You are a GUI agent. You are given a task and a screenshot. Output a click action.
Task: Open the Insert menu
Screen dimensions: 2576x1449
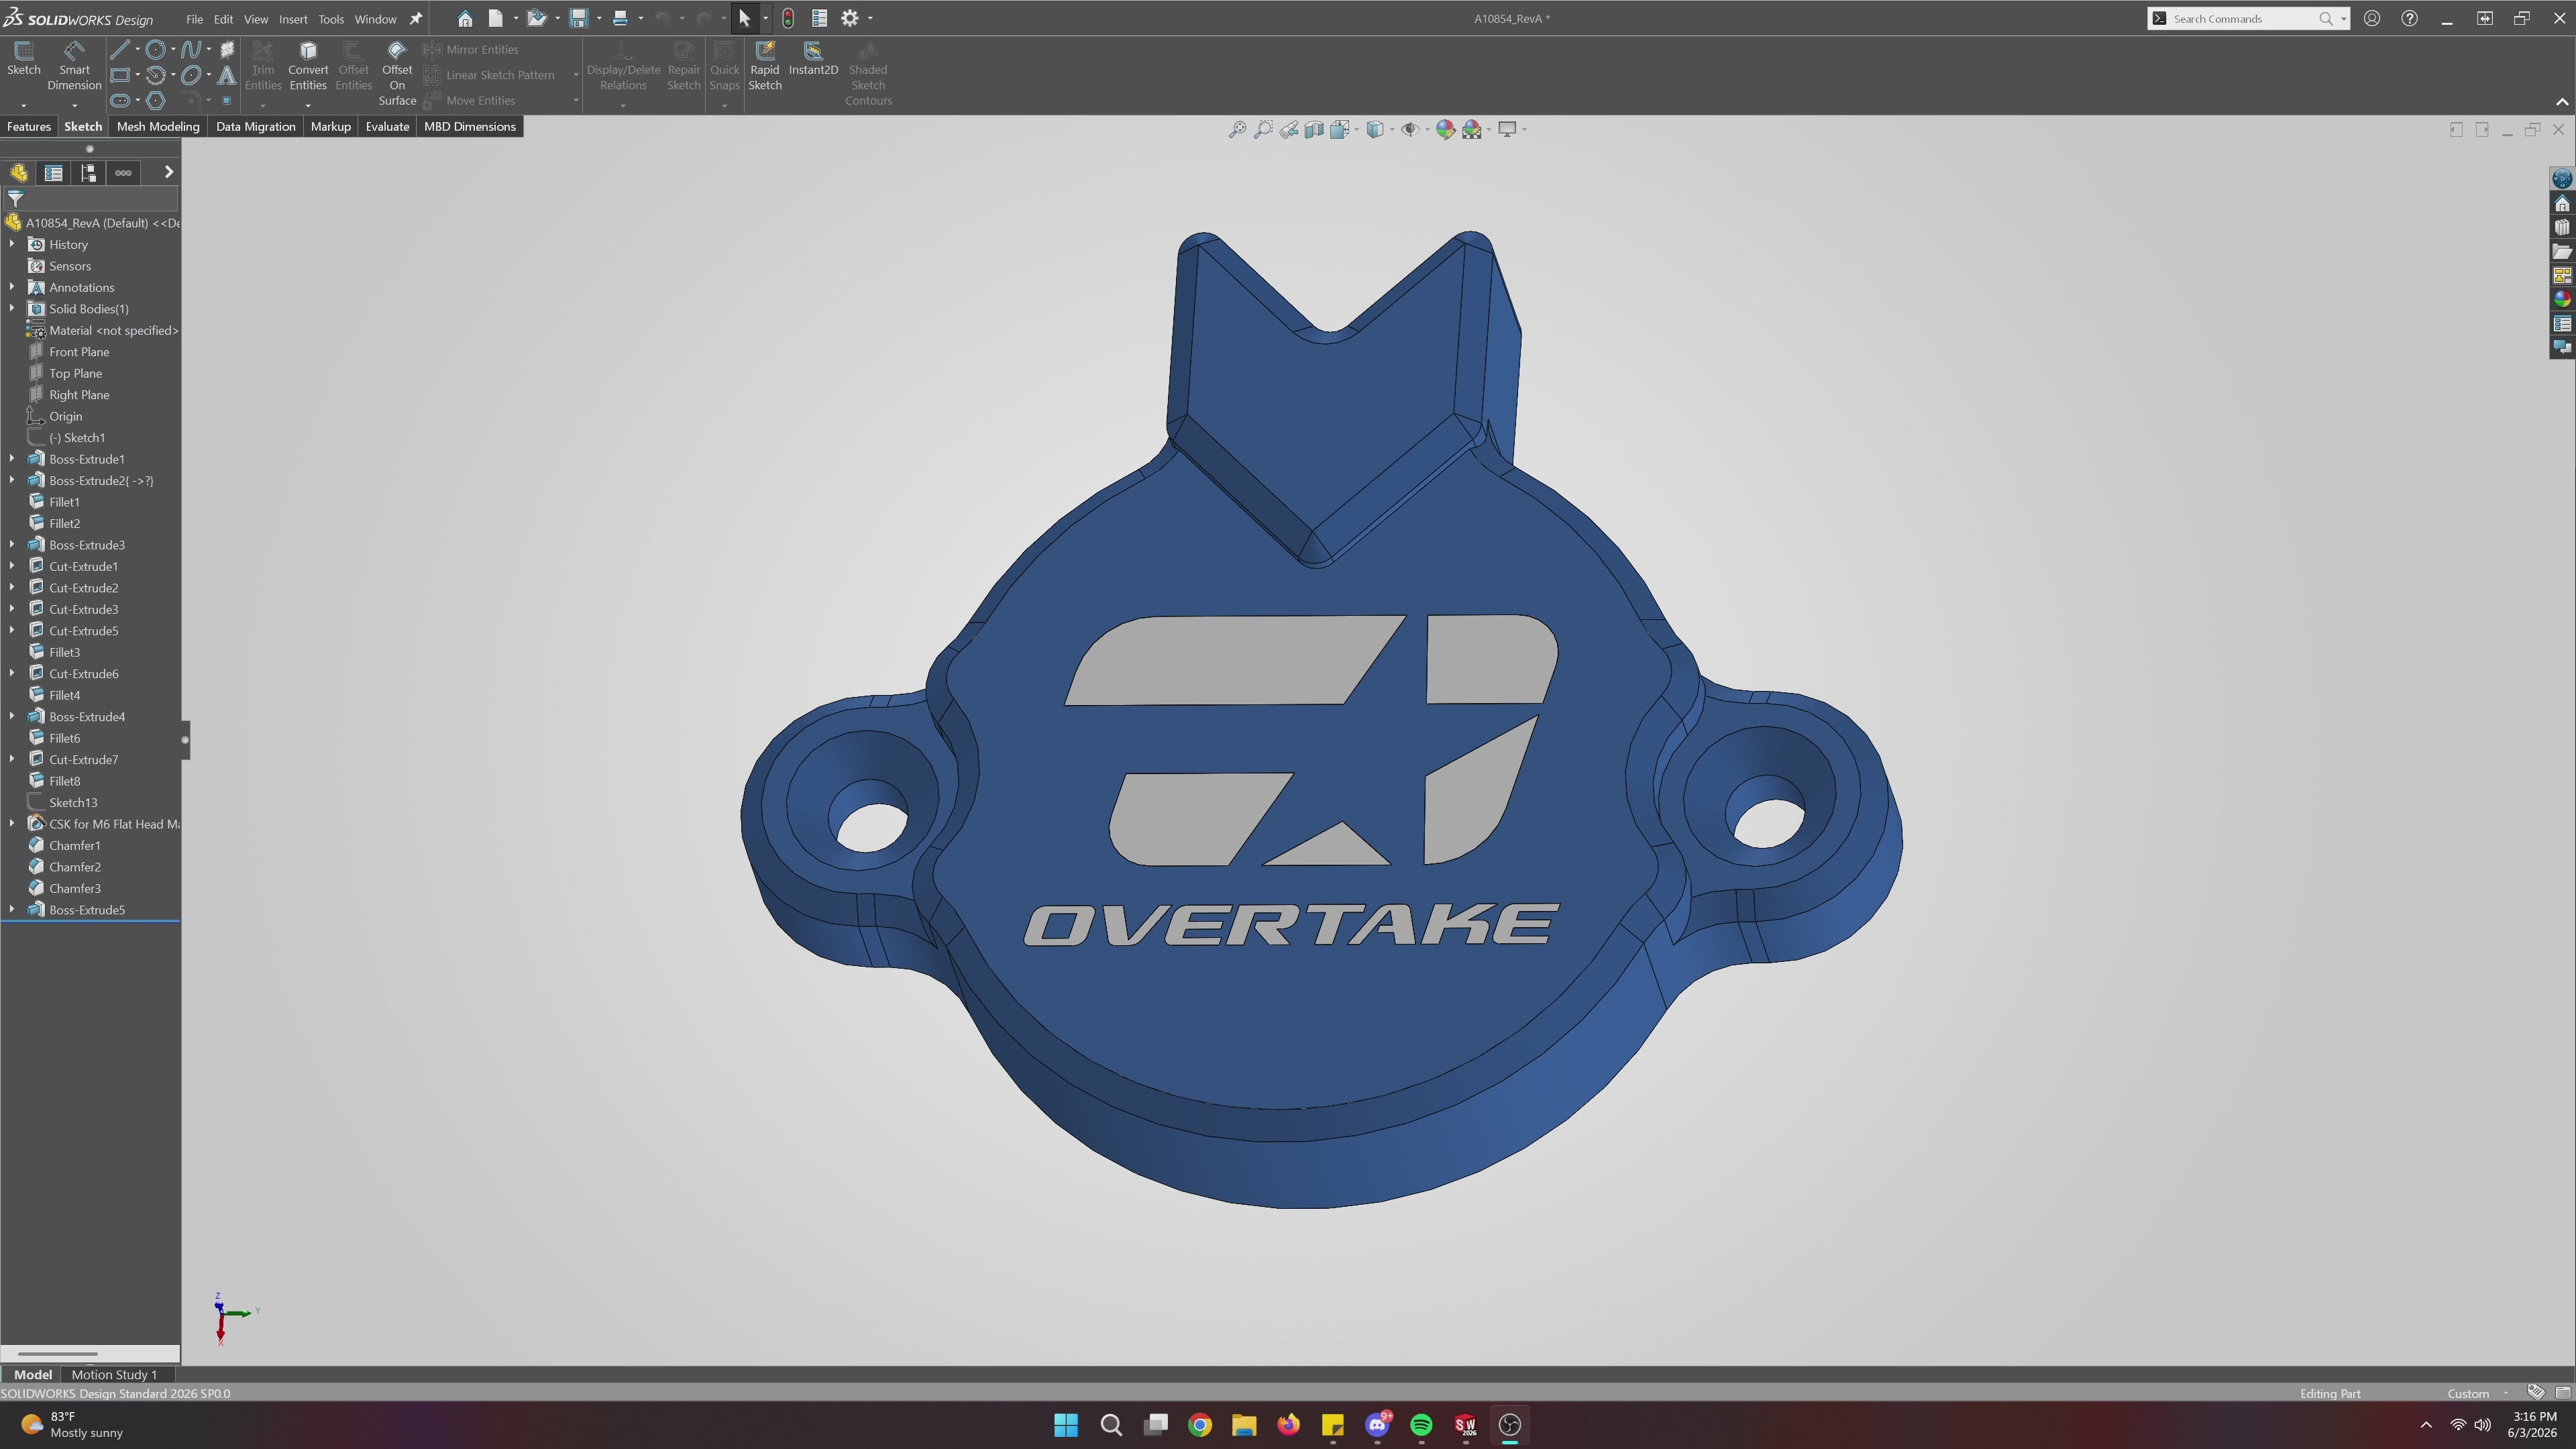tap(293, 19)
